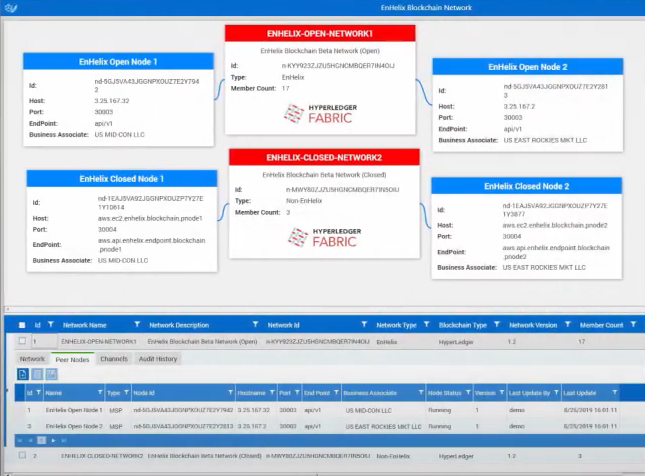
Task: Open filter on the Network Name column
Action: (135, 325)
